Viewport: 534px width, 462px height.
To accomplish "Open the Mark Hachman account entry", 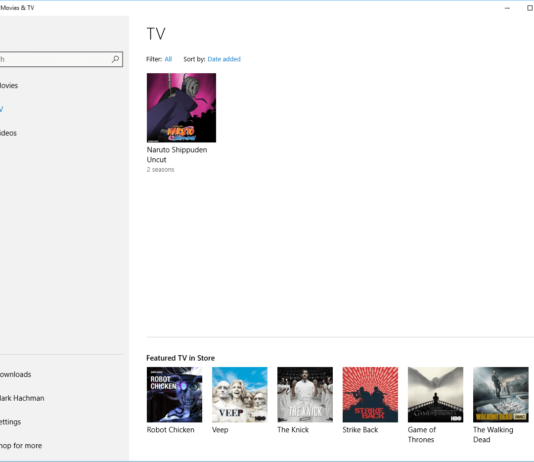I will point(22,398).
